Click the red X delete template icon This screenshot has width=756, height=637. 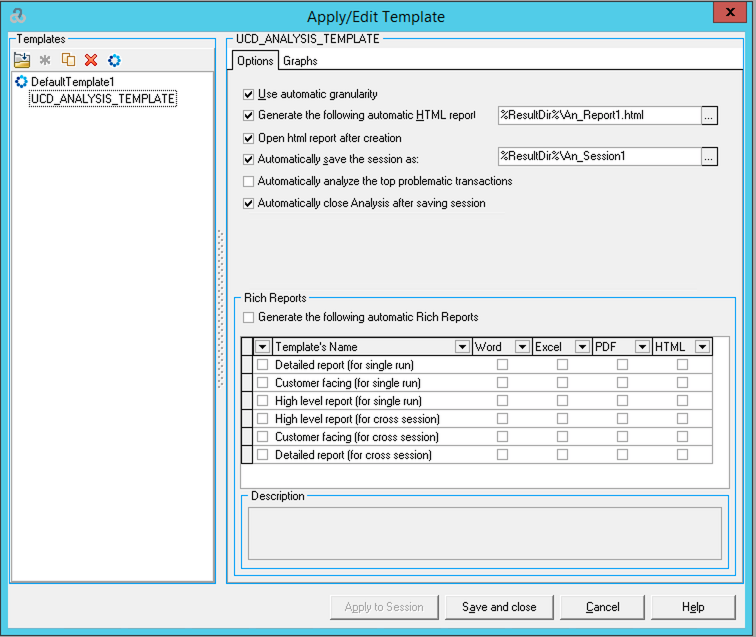pyautogui.click(x=91, y=60)
